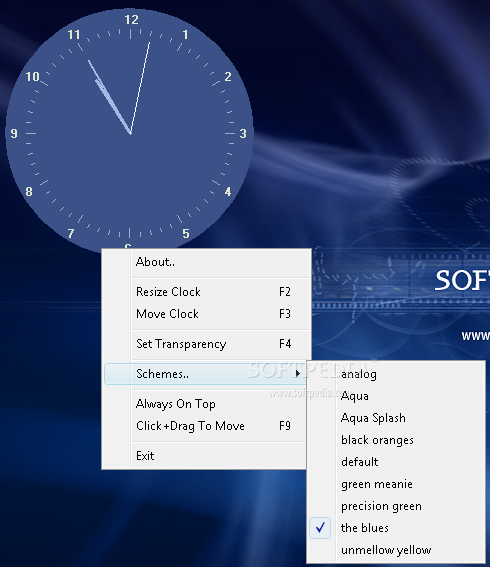Switch to the Aqua scheme
Image resolution: width=490 pixels, height=567 pixels.
[x=396, y=396]
